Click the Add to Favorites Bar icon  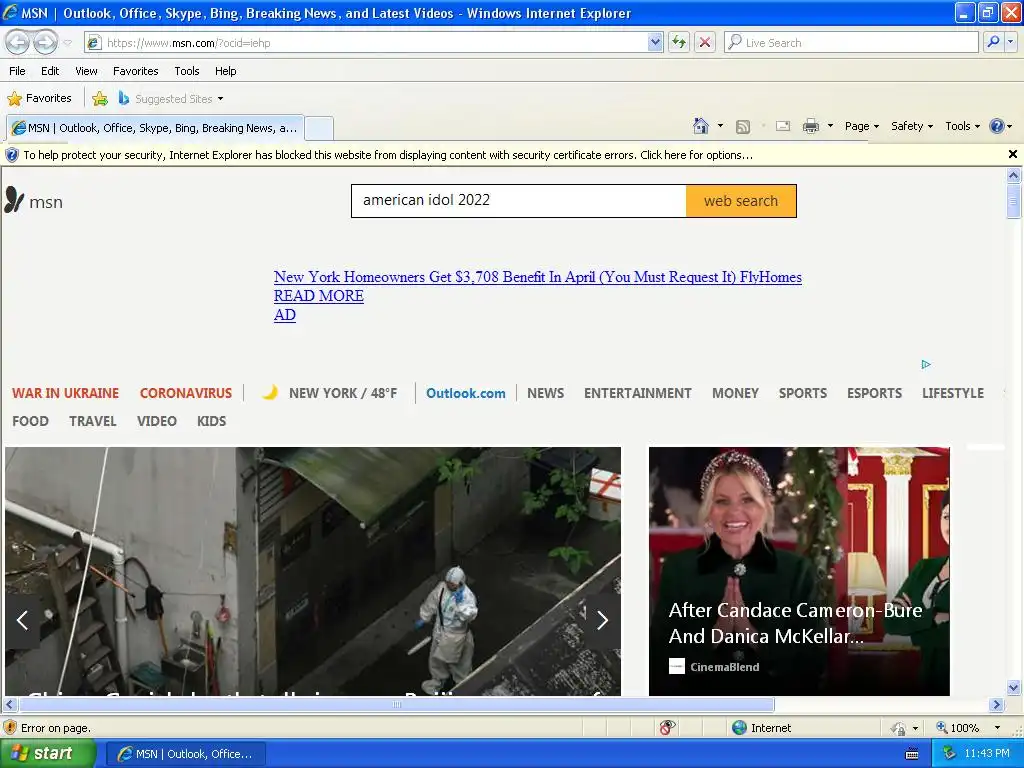[100, 99]
